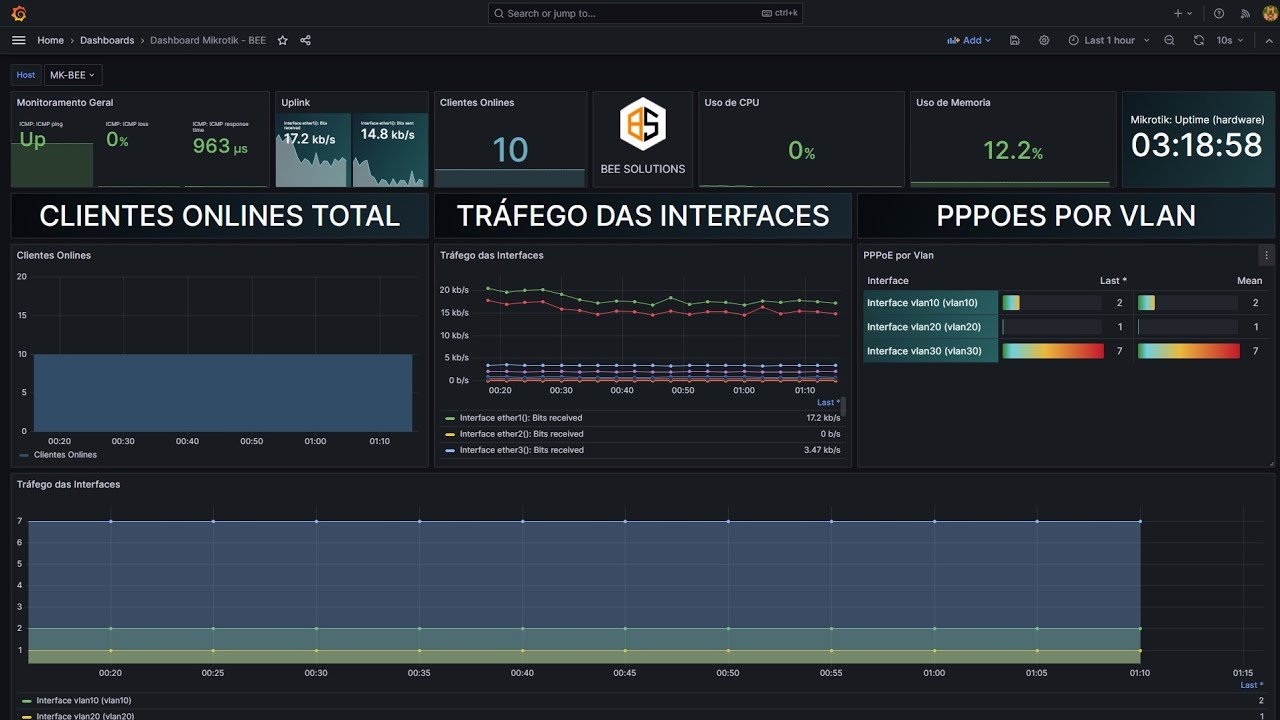
Task: Click the 963 µs response time value
Action: click(x=220, y=146)
